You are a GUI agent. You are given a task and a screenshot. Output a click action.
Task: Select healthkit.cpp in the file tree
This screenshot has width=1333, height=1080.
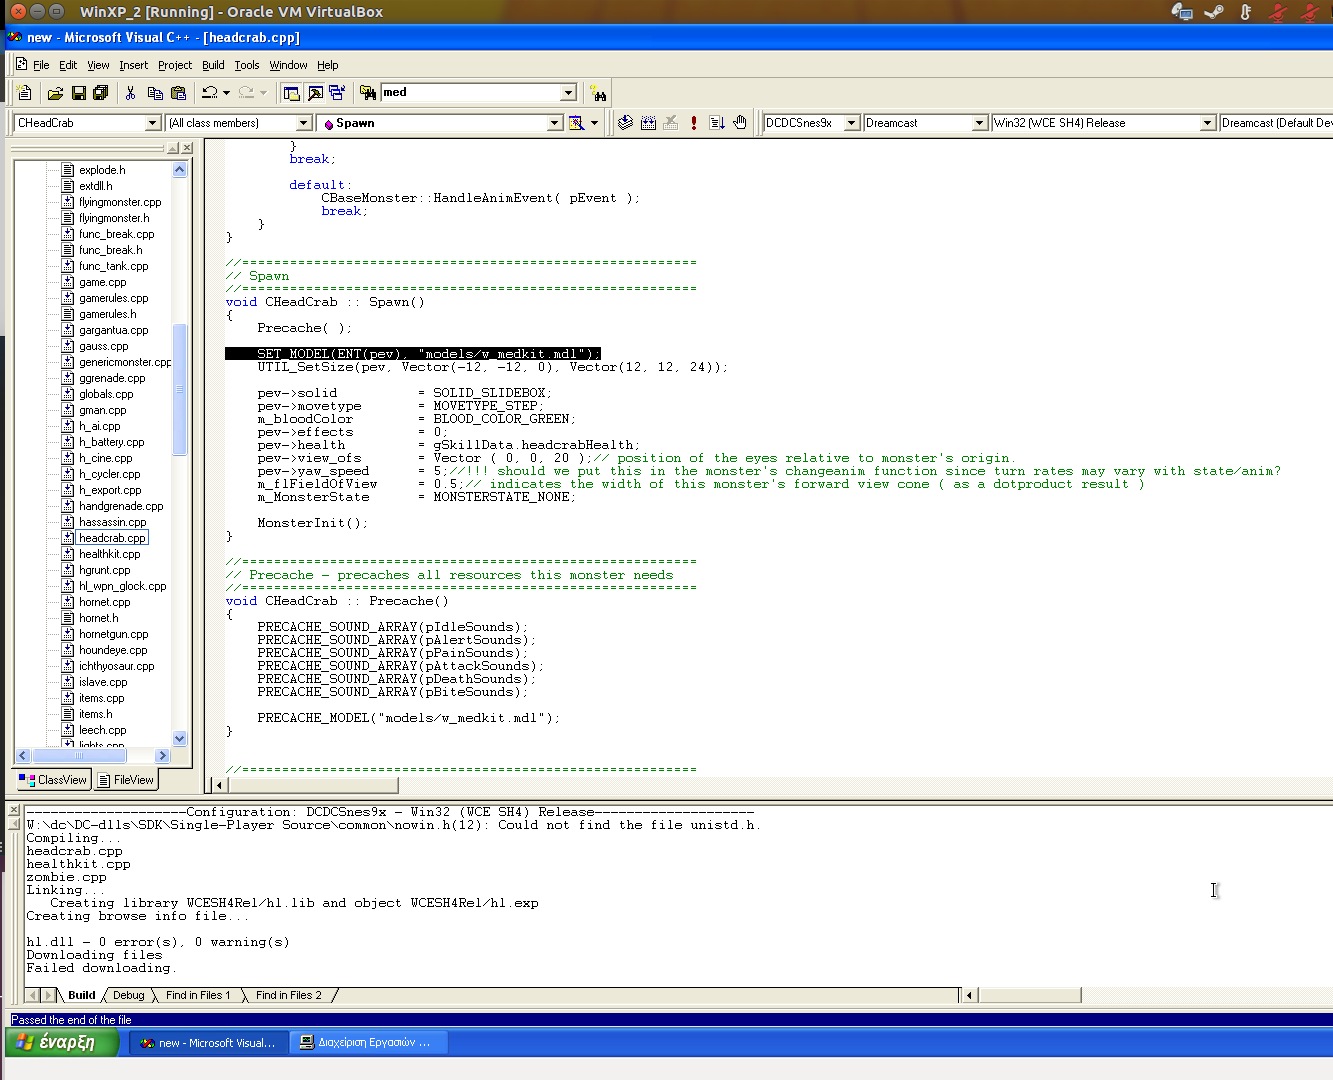click(110, 554)
